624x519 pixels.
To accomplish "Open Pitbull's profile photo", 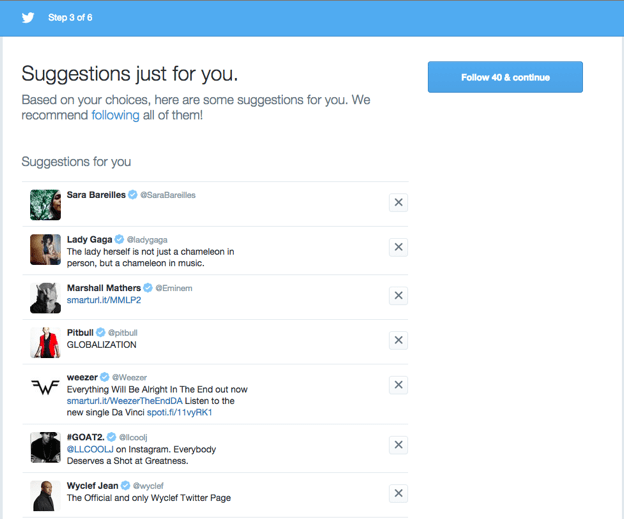I will (x=45, y=342).
